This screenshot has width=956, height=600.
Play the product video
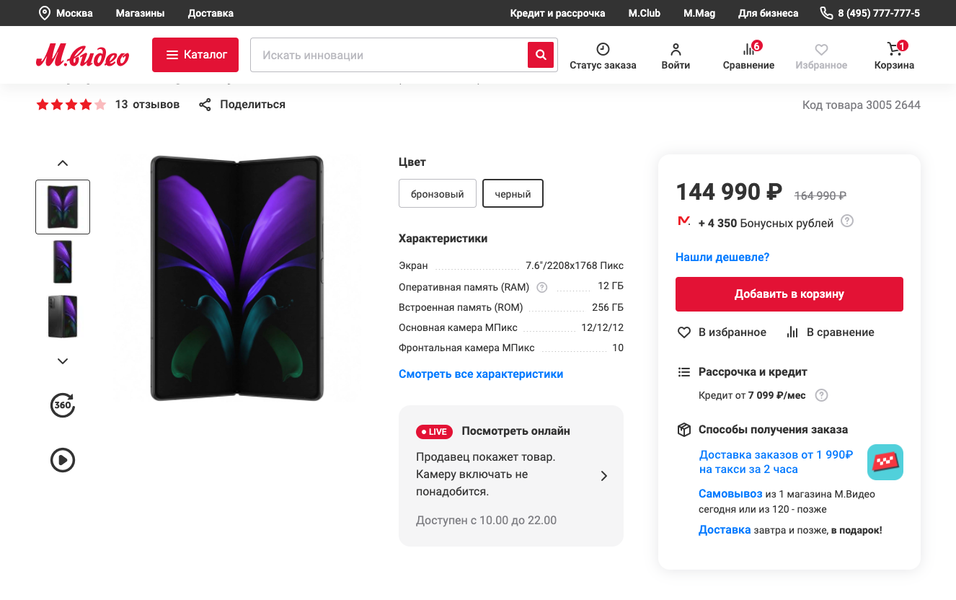(63, 460)
